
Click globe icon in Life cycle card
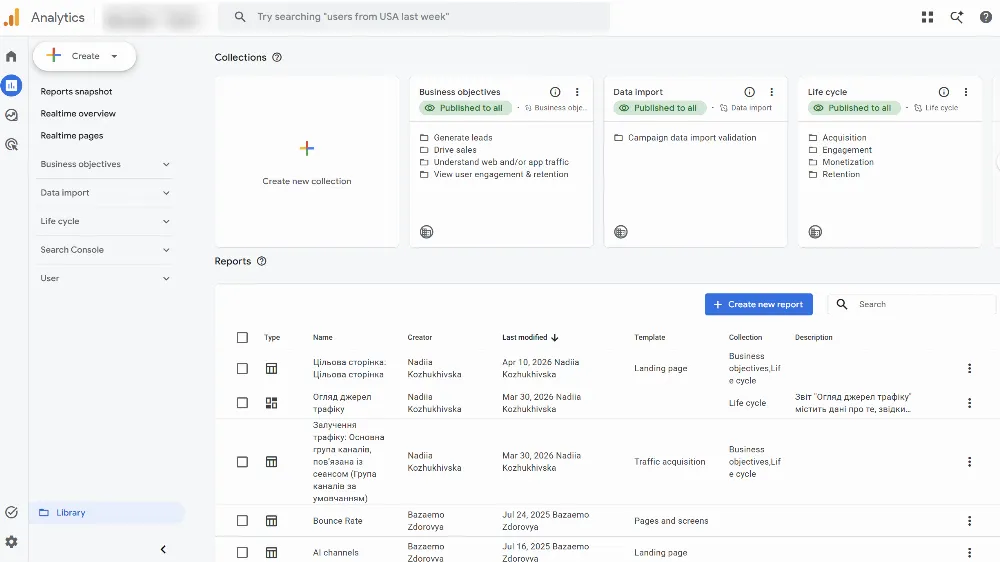[x=815, y=232]
